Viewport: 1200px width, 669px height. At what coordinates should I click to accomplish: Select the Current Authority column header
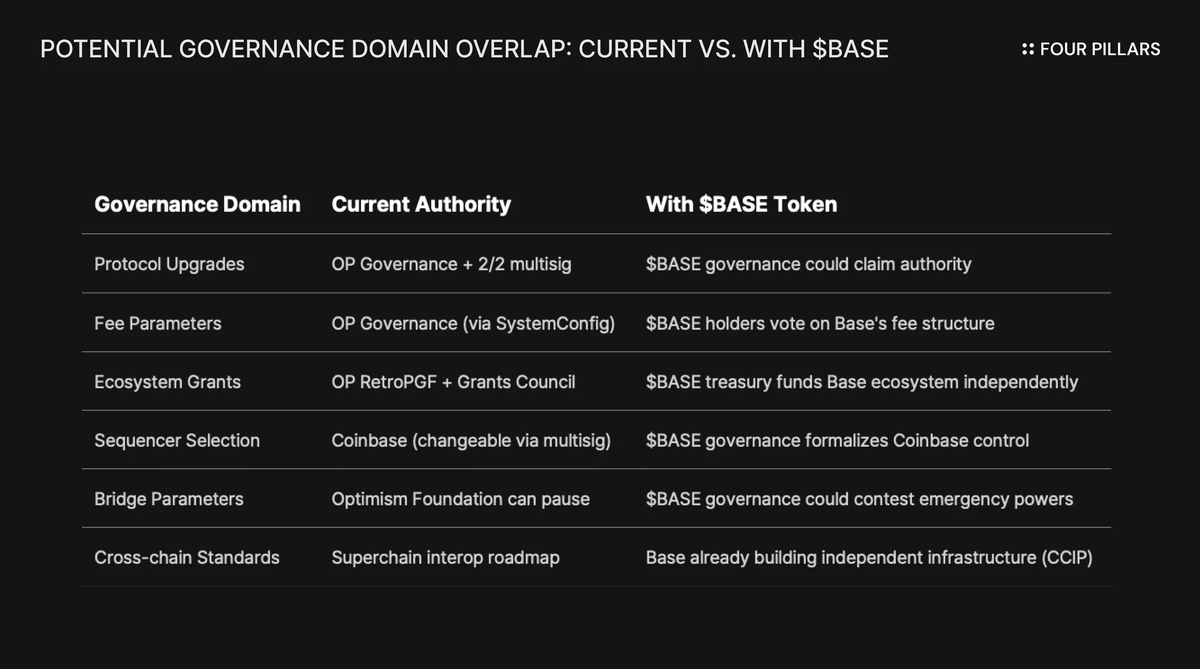[x=421, y=204]
